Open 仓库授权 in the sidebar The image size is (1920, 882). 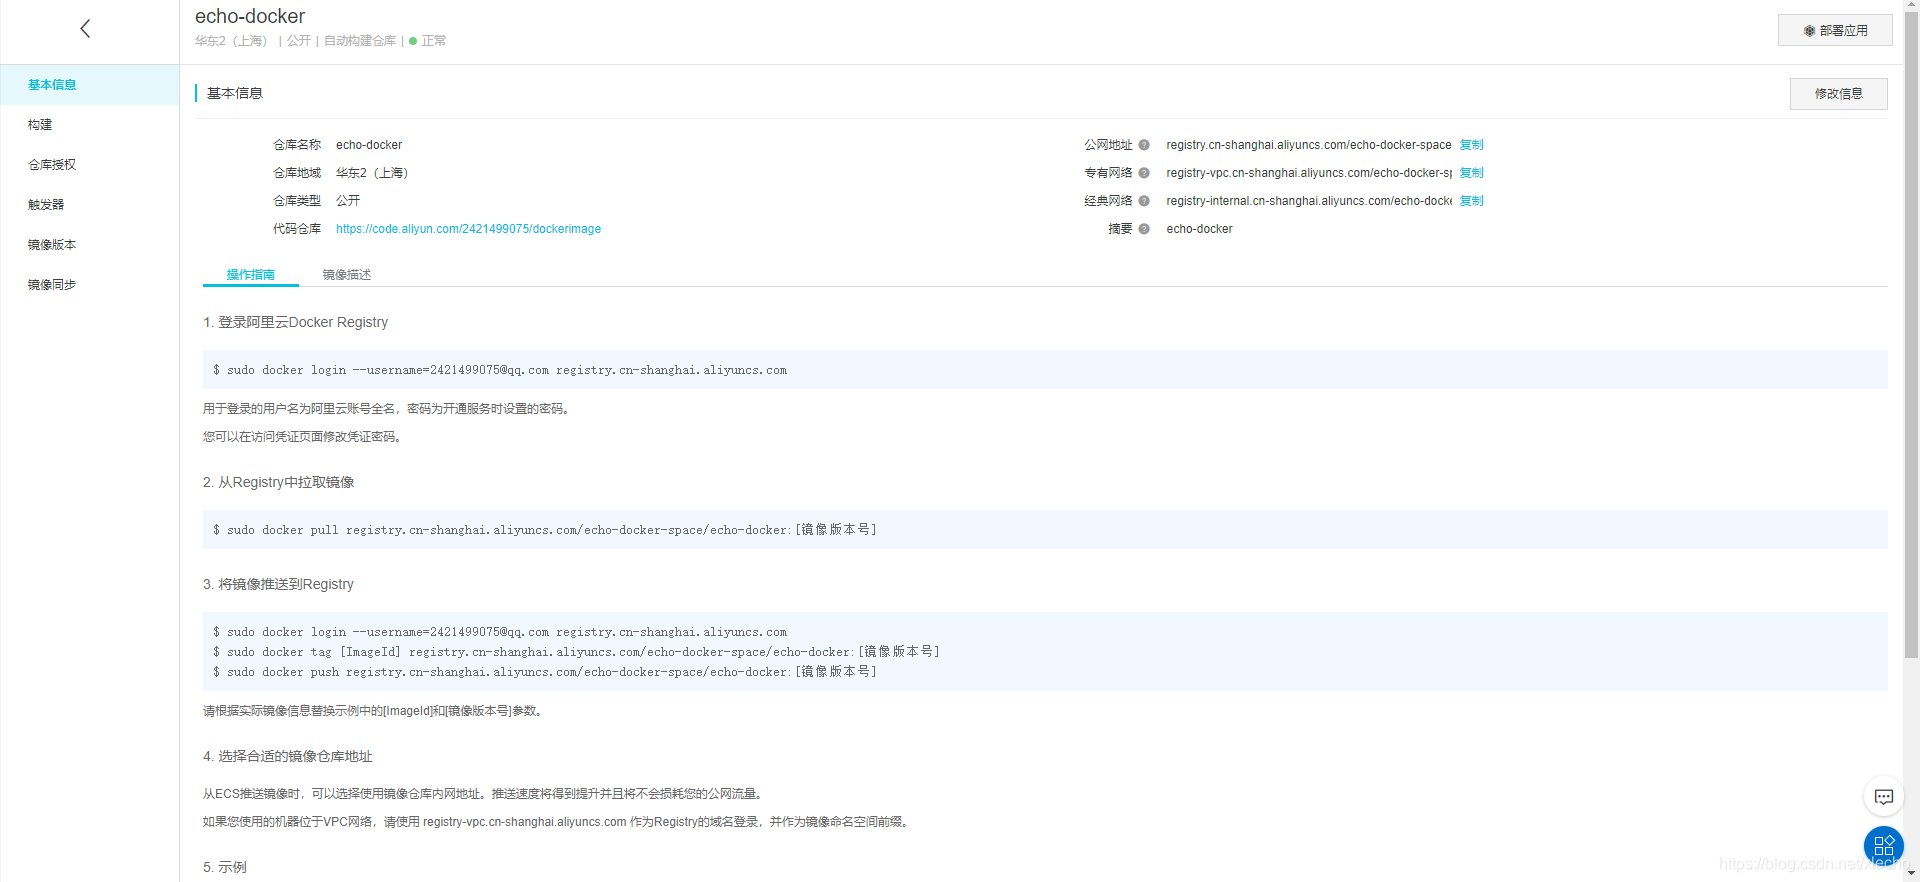click(x=90, y=165)
